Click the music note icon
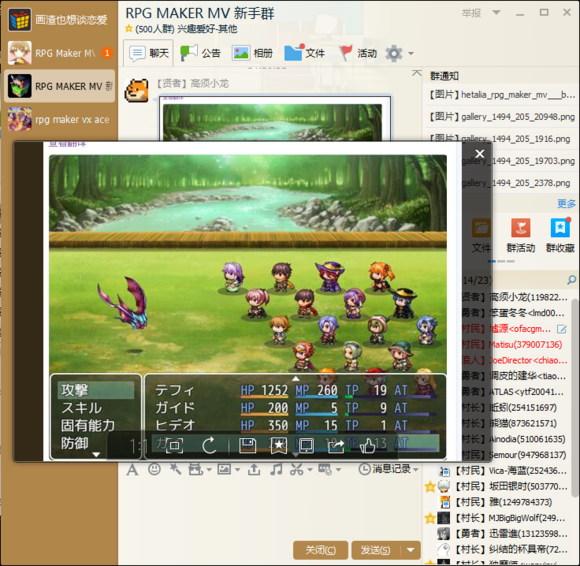The width and height of the screenshot is (580, 566). [276, 469]
